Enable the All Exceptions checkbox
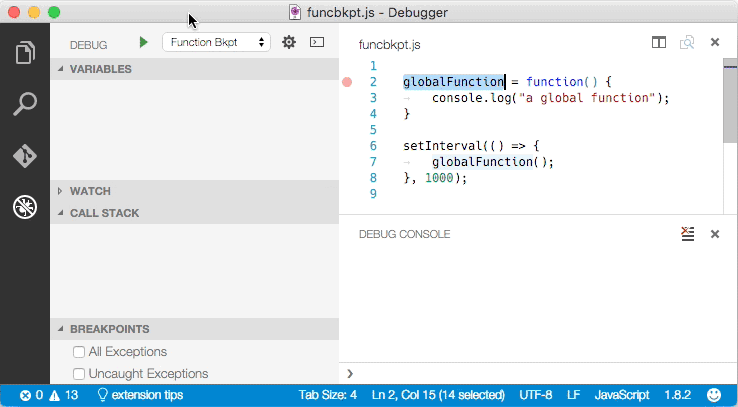 click(x=79, y=352)
